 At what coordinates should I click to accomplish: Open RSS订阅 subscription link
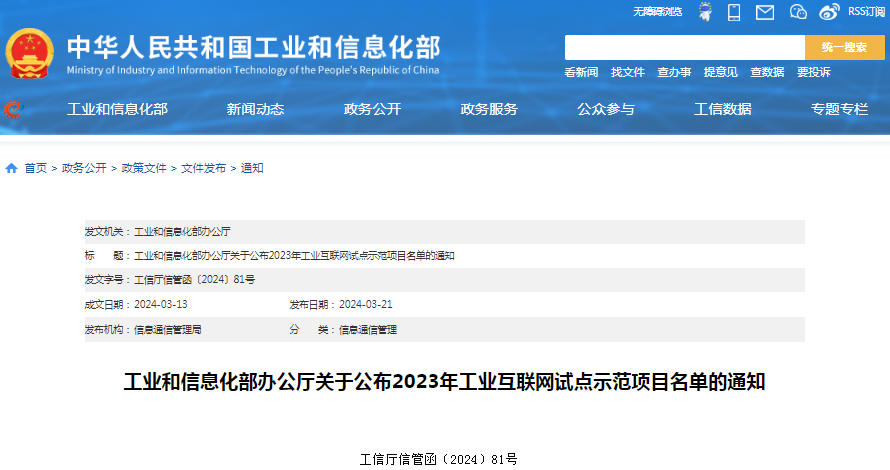(x=866, y=11)
